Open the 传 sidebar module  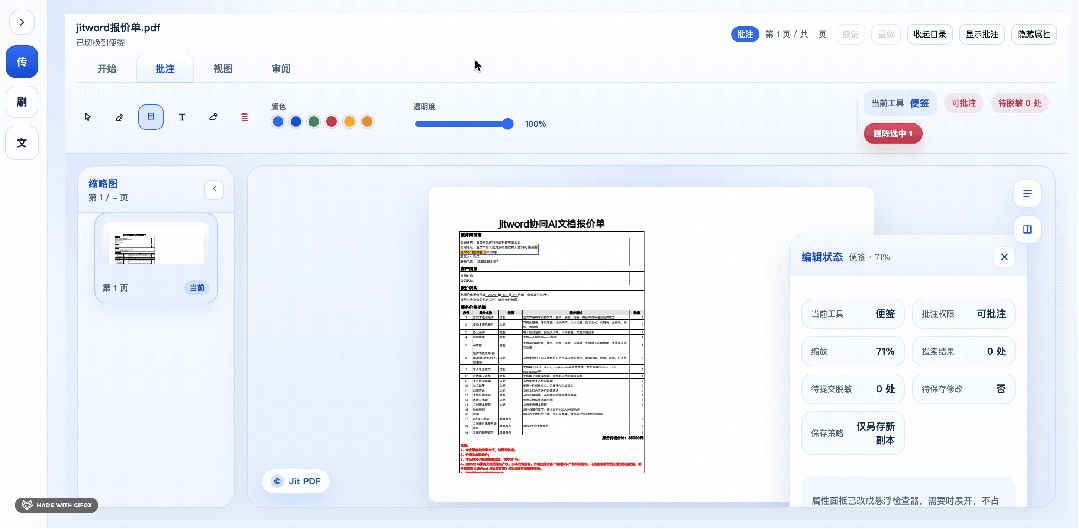[x=22, y=62]
